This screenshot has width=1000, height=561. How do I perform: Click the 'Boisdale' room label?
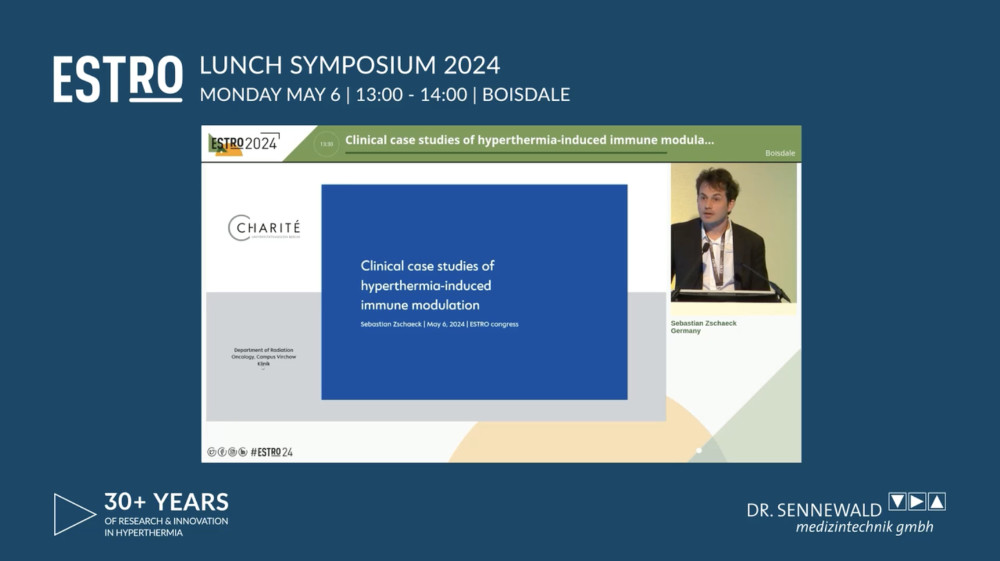[x=780, y=153]
